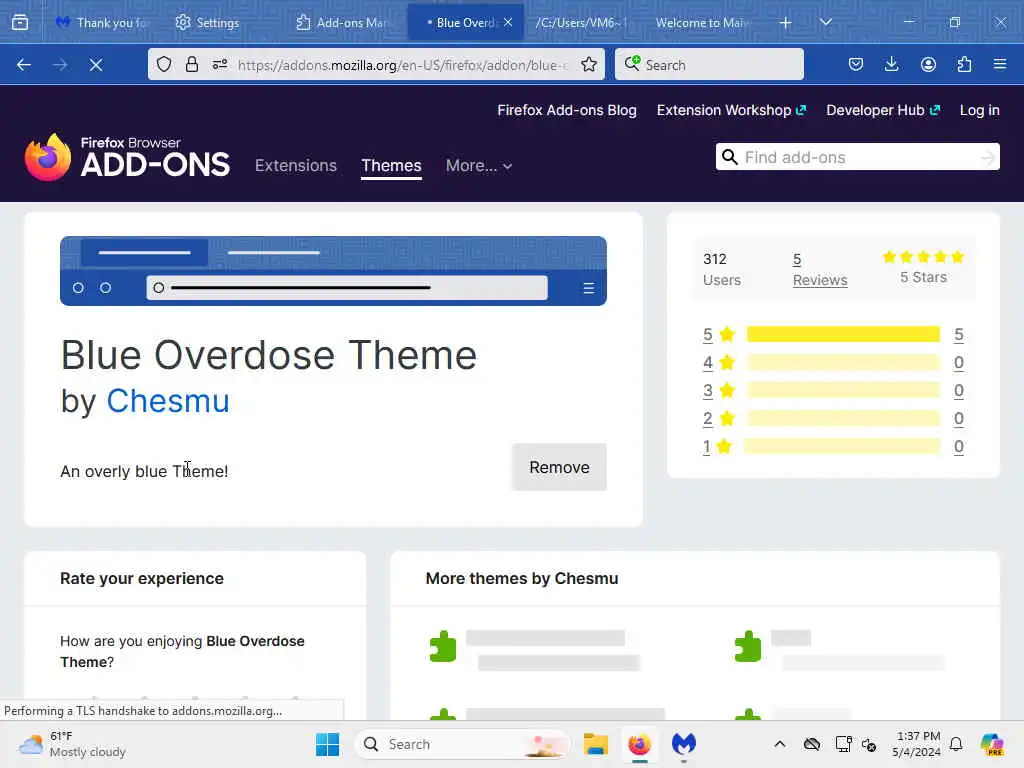Open Malwarebytes from taskbar
The height and width of the screenshot is (768, 1024).
pos(684,744)
